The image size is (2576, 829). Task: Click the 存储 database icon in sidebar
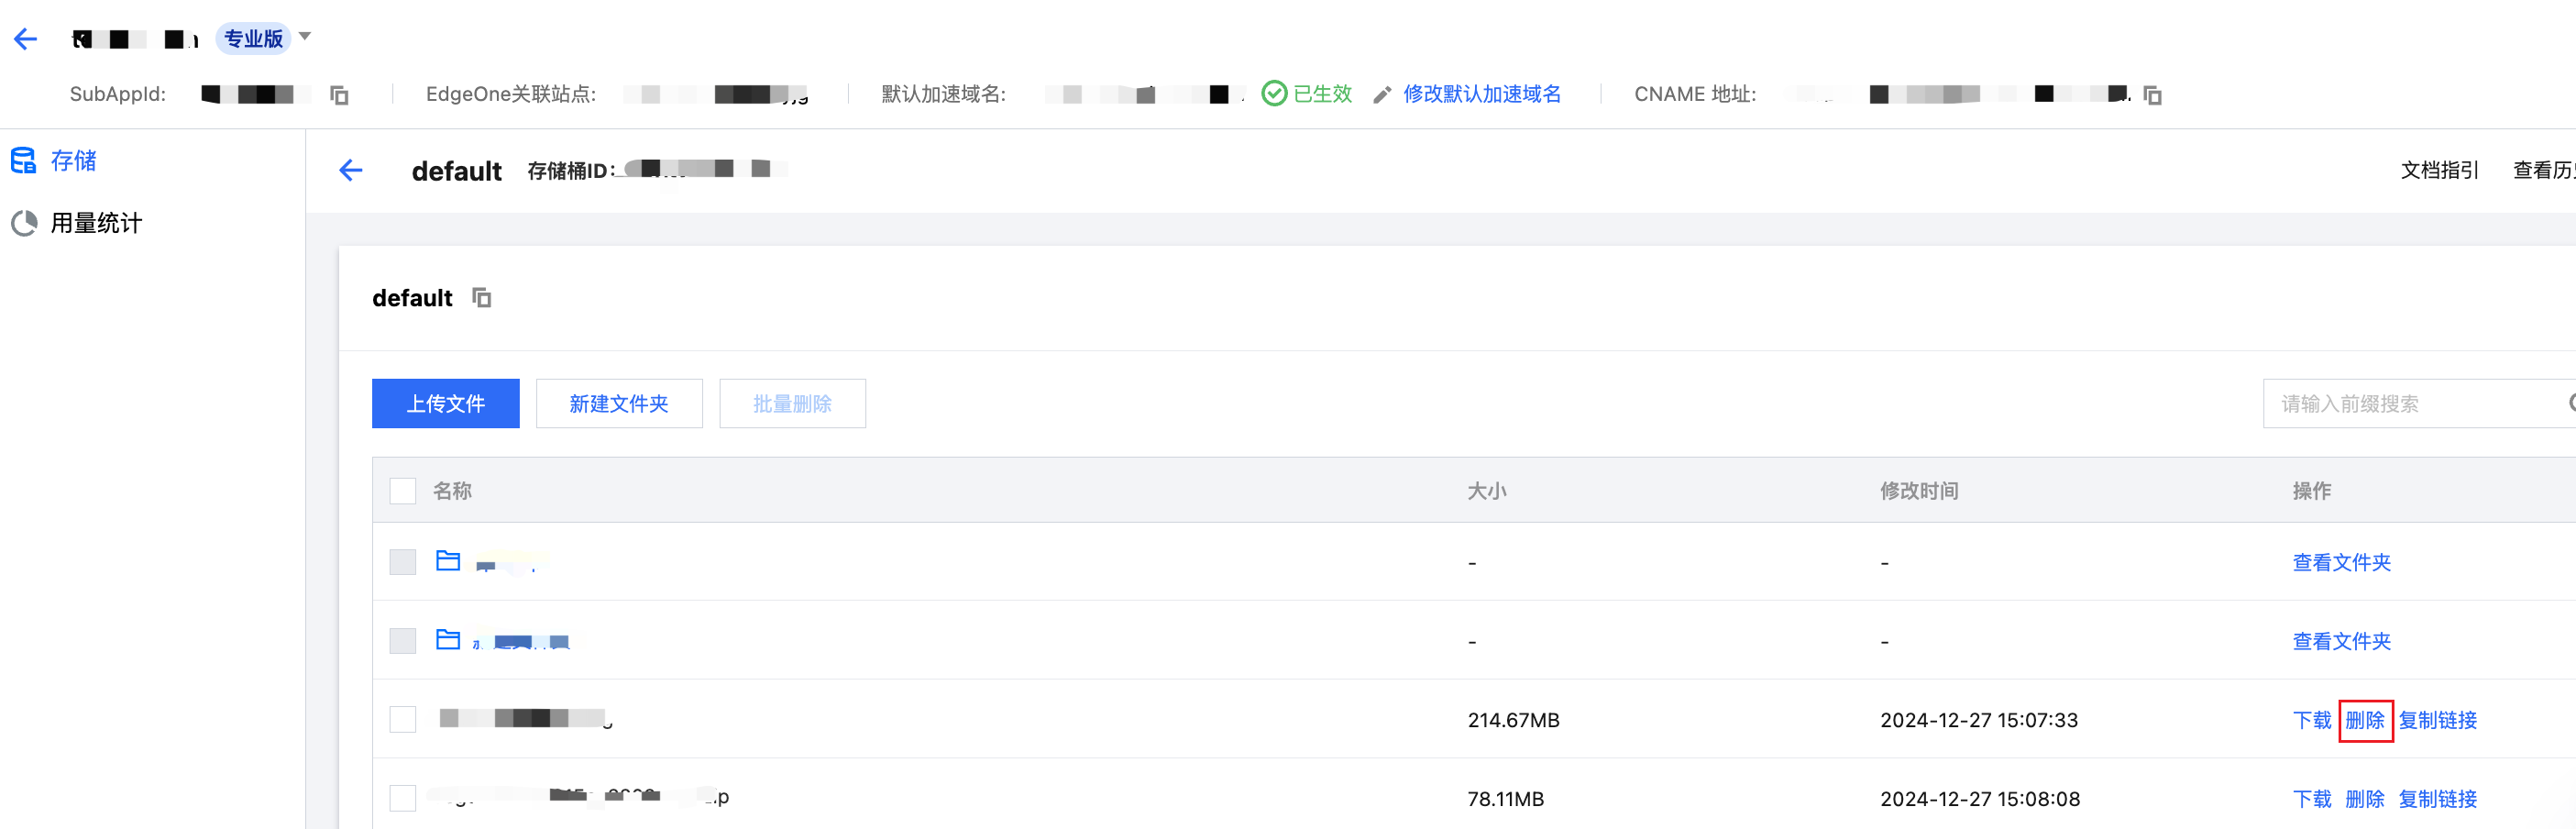[23, 160]
